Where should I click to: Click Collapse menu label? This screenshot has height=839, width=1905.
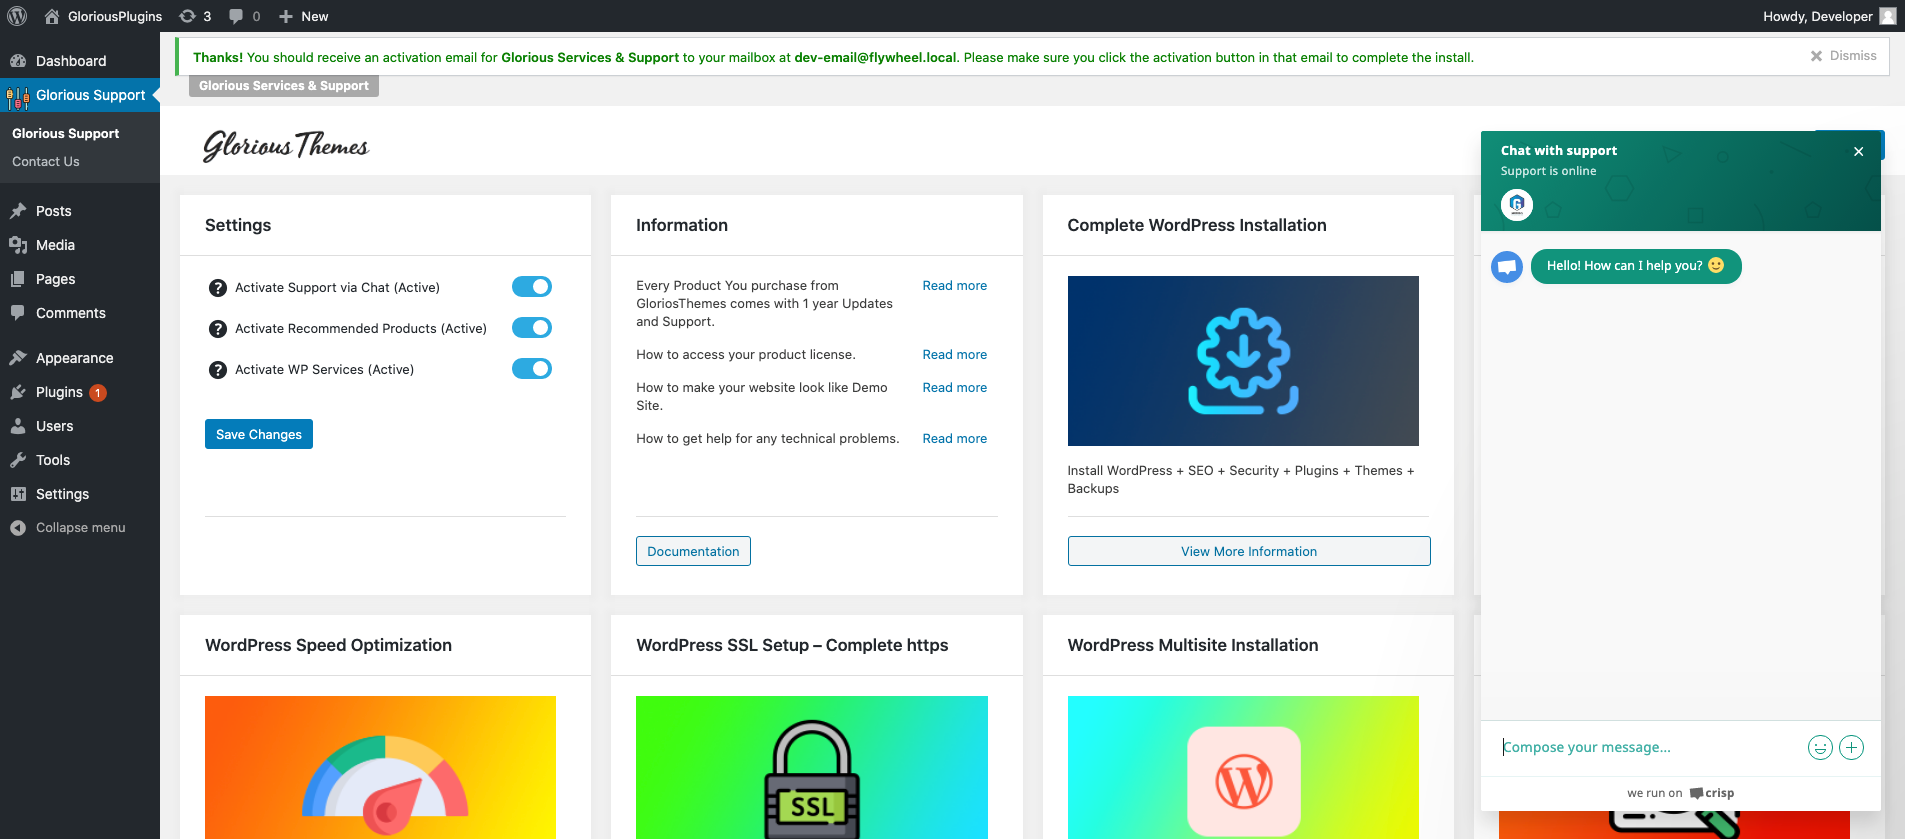tap(81, 528)
